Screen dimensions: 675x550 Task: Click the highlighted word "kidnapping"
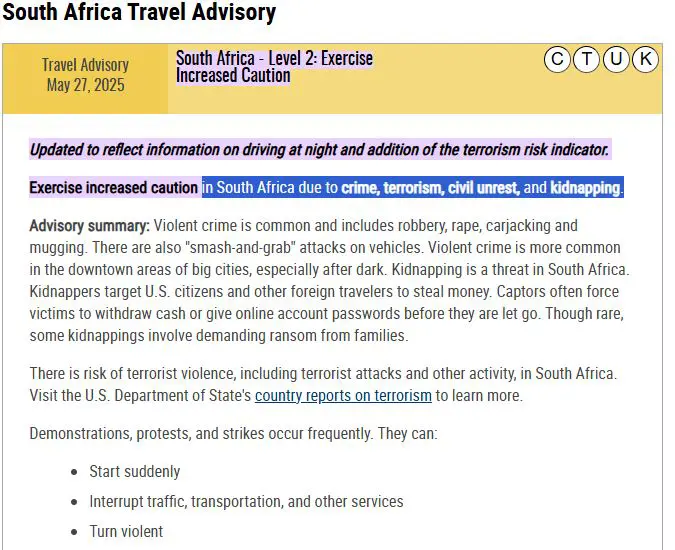(586, 188)
